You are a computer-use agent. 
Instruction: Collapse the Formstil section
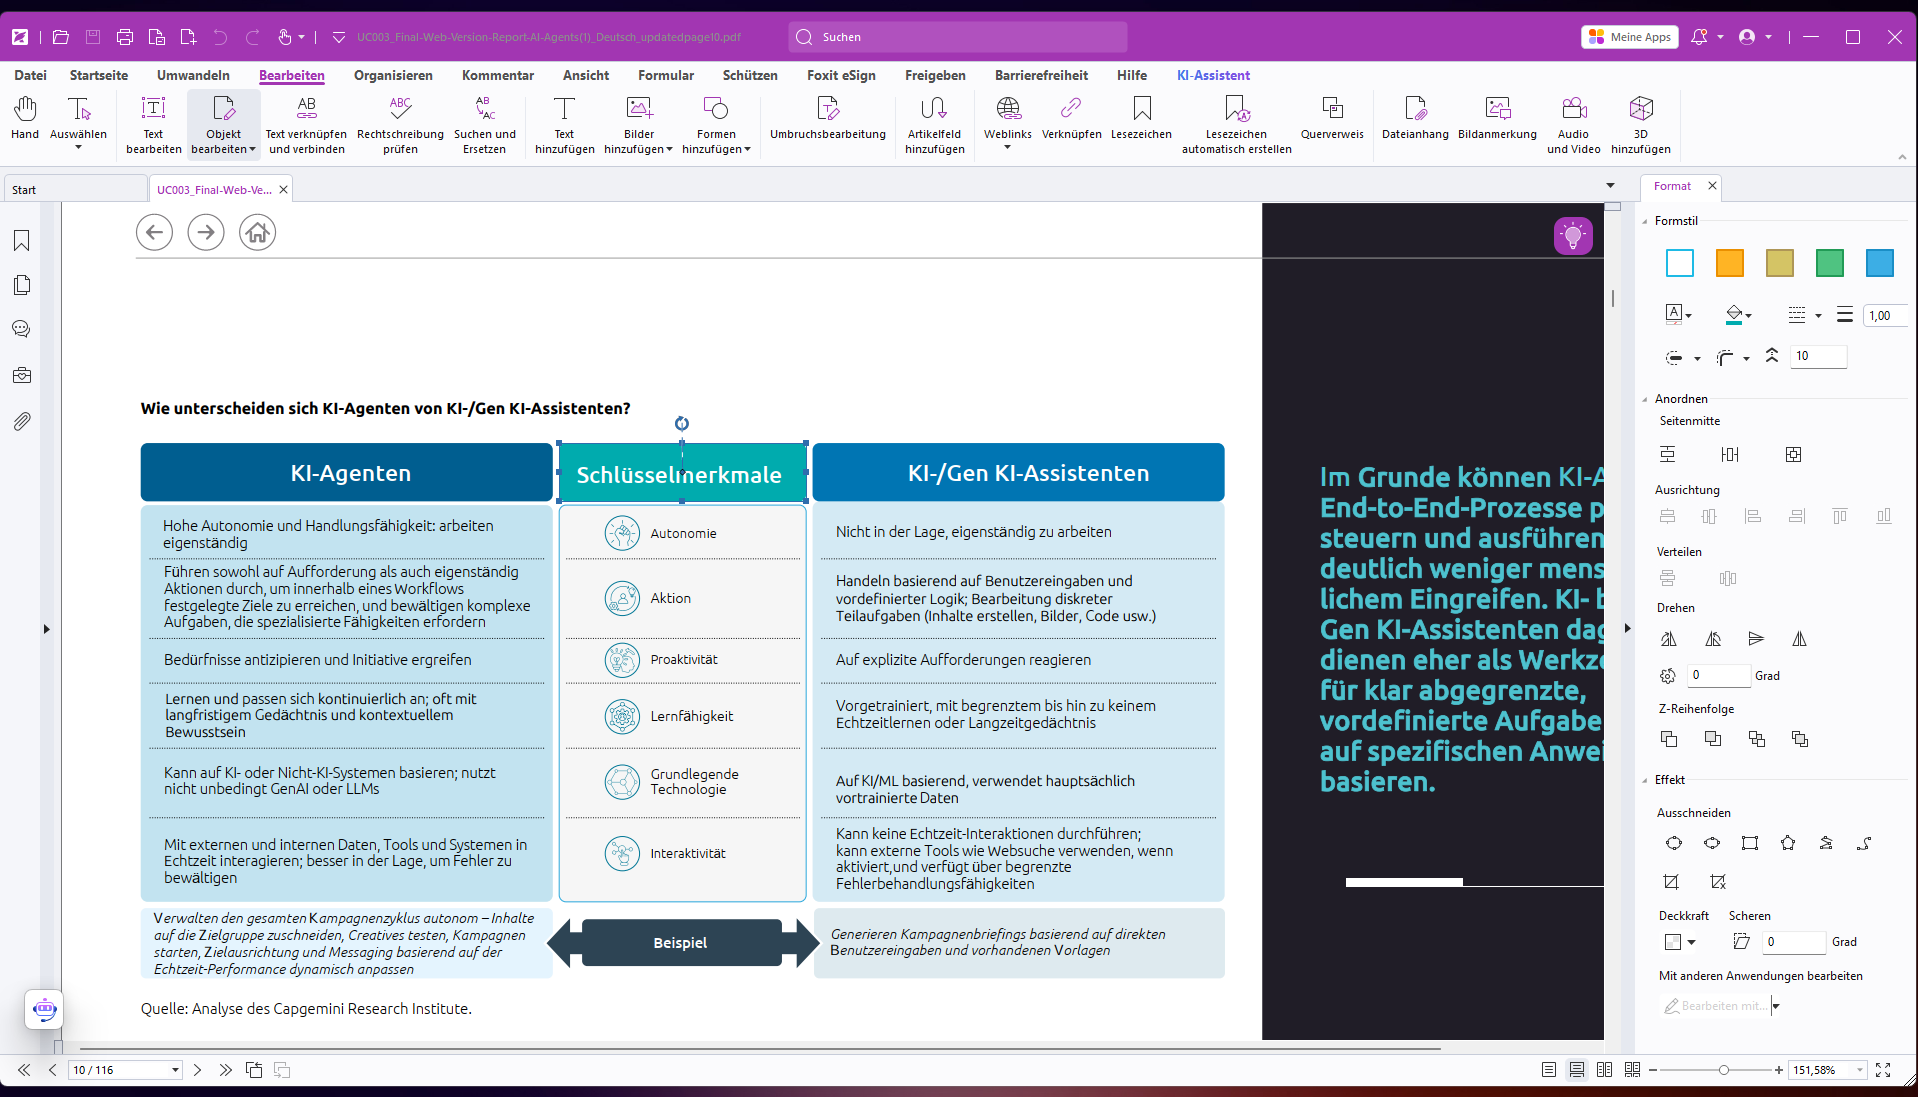pyautogui.click(x=1646, y=221)
